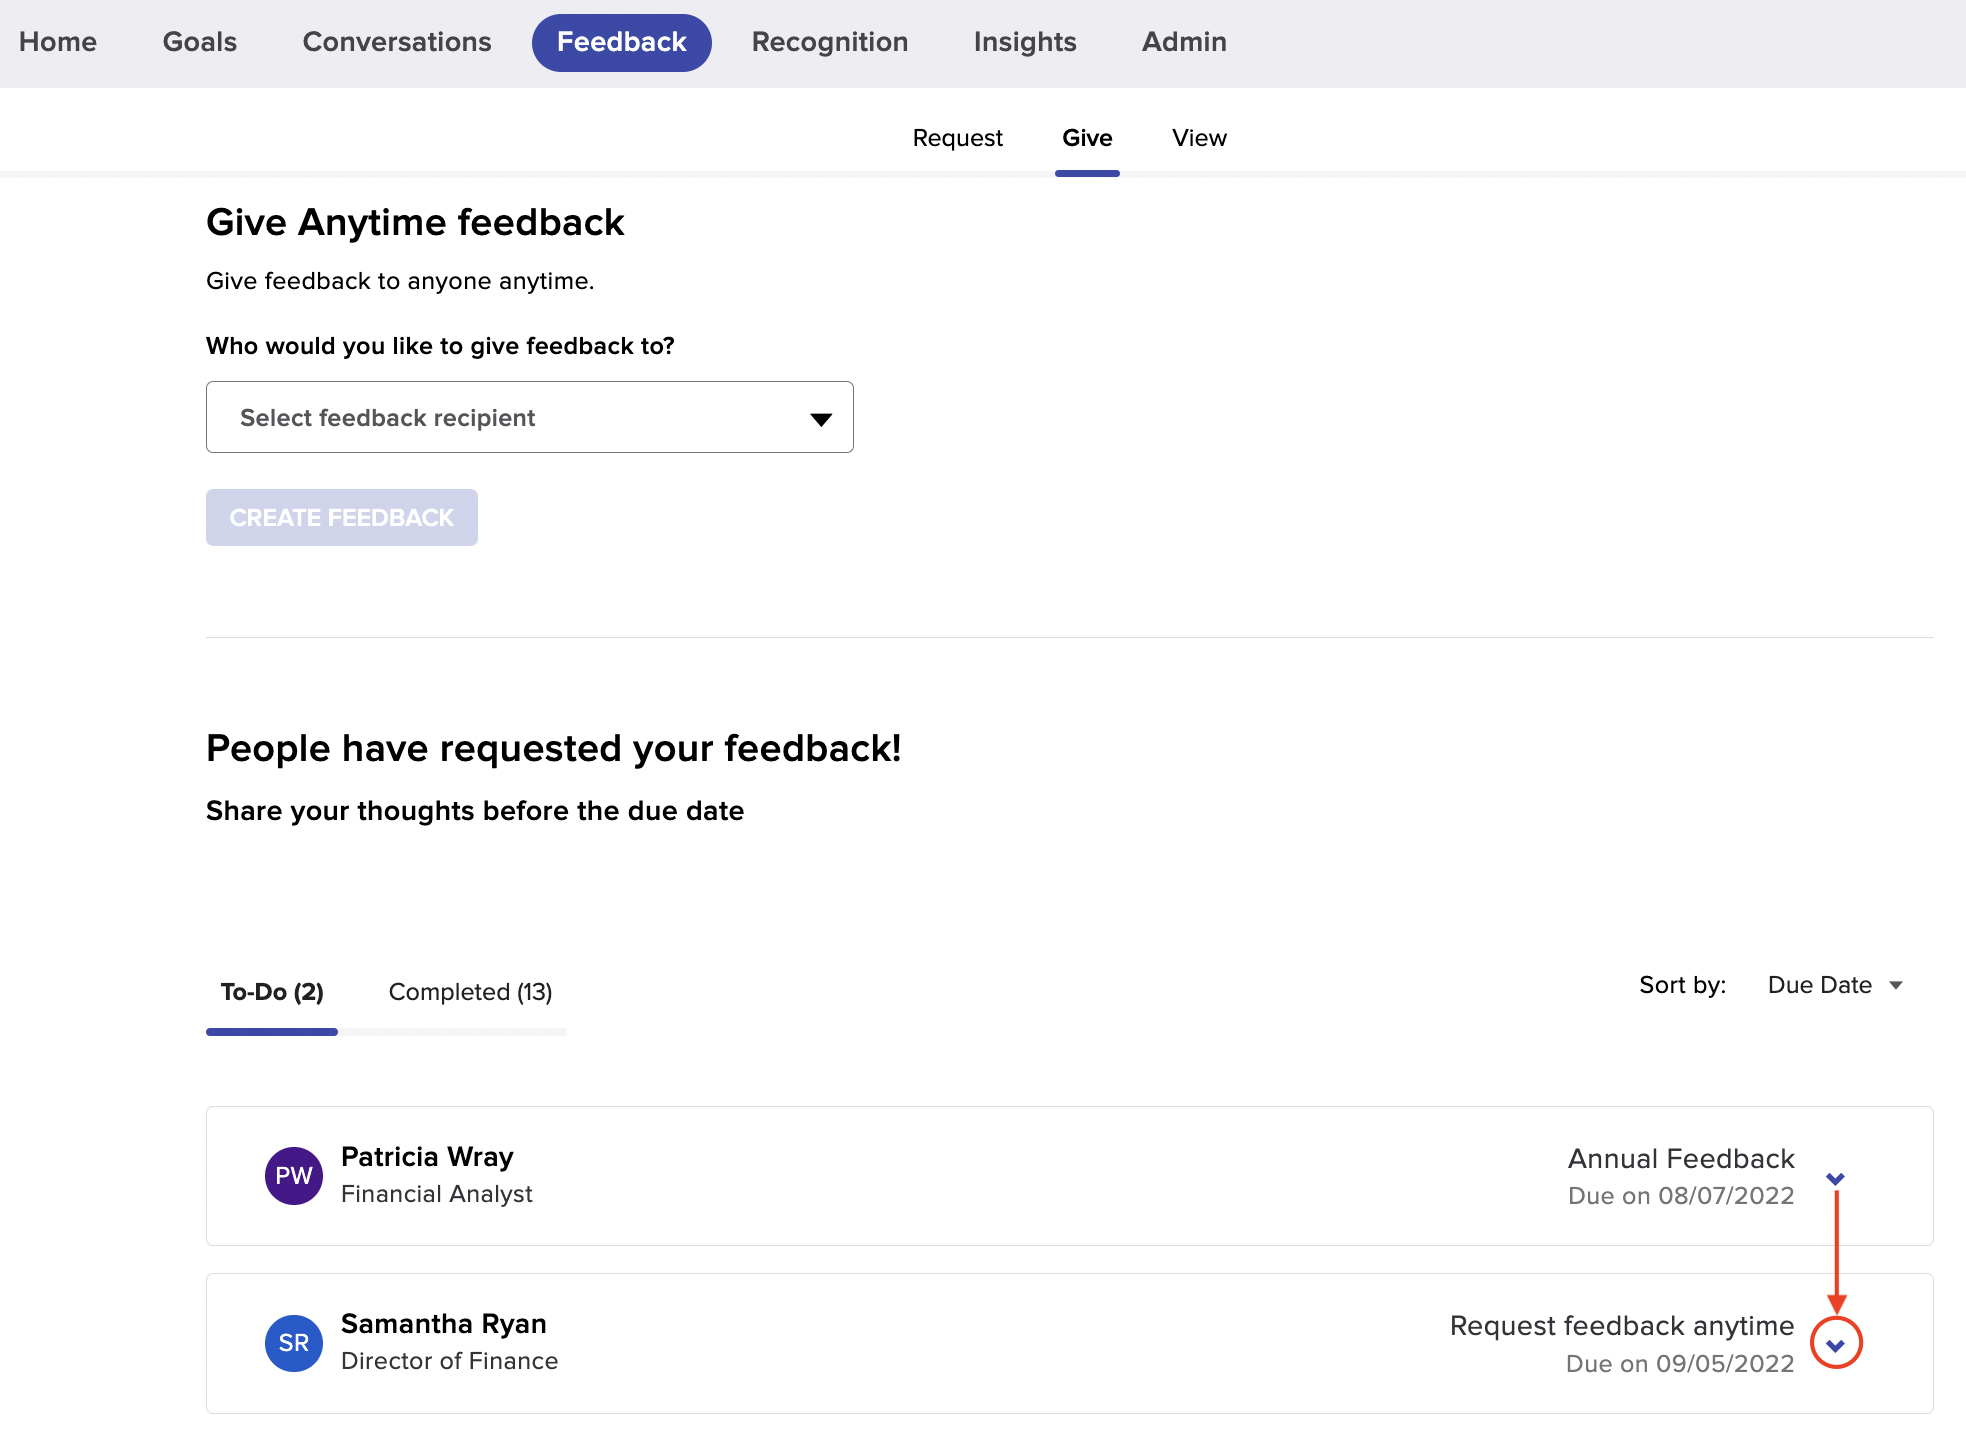Expand Samantha Ryan's feedback request chevron
This screenshot has height=1448, width=1966.
(x=1835, y=1344)
